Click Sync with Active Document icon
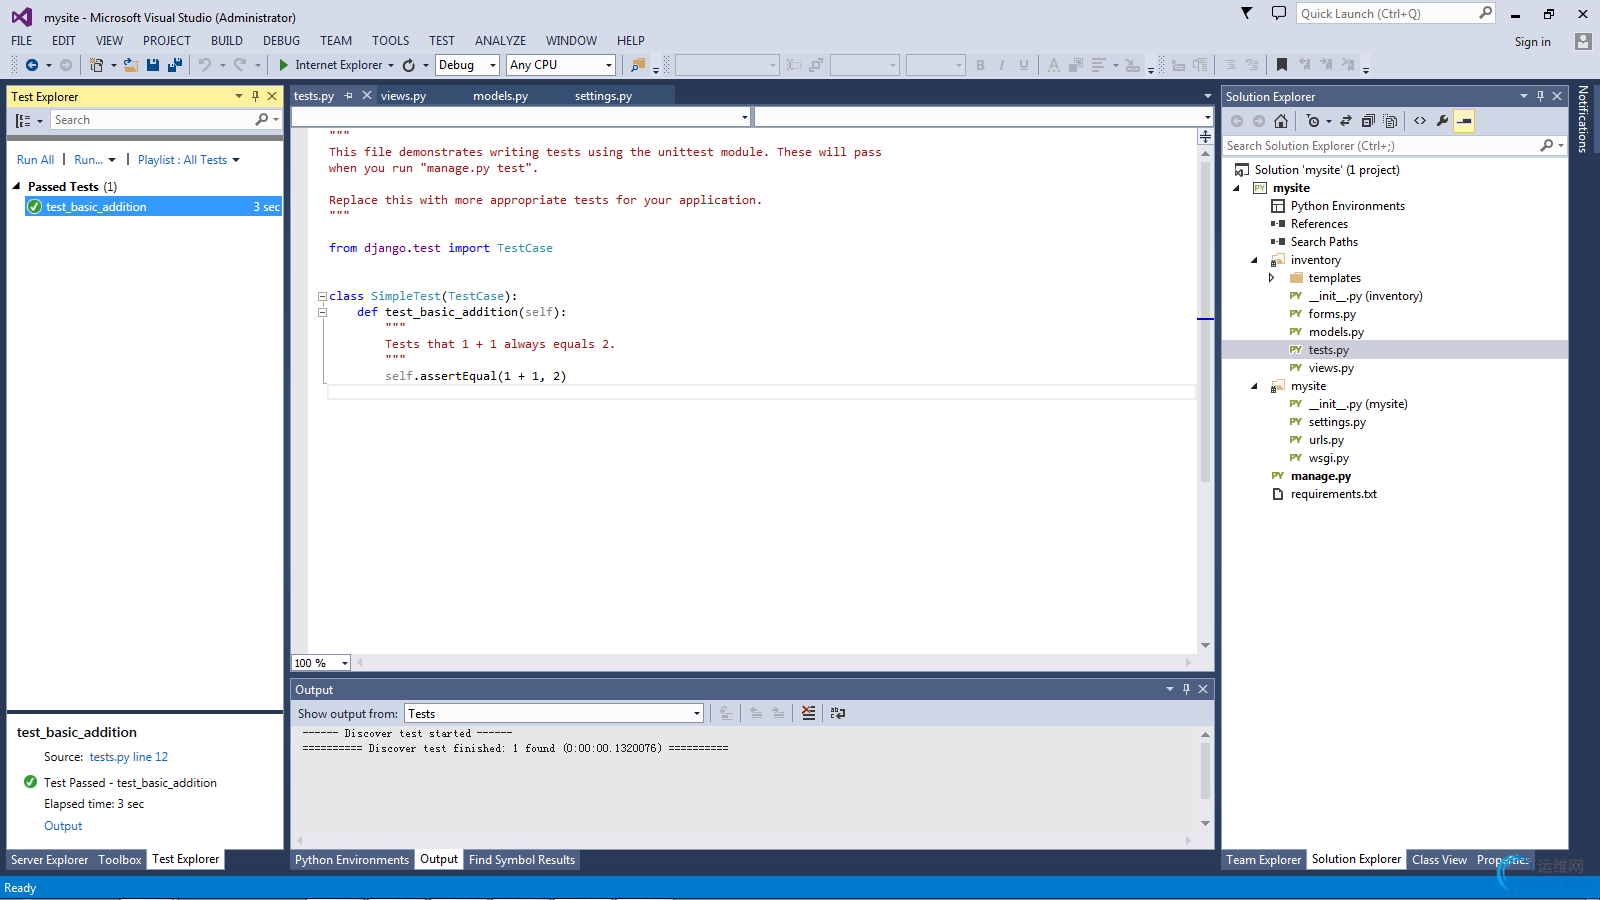Viewport: 1600px width, 900px height. pos(1346,121)
